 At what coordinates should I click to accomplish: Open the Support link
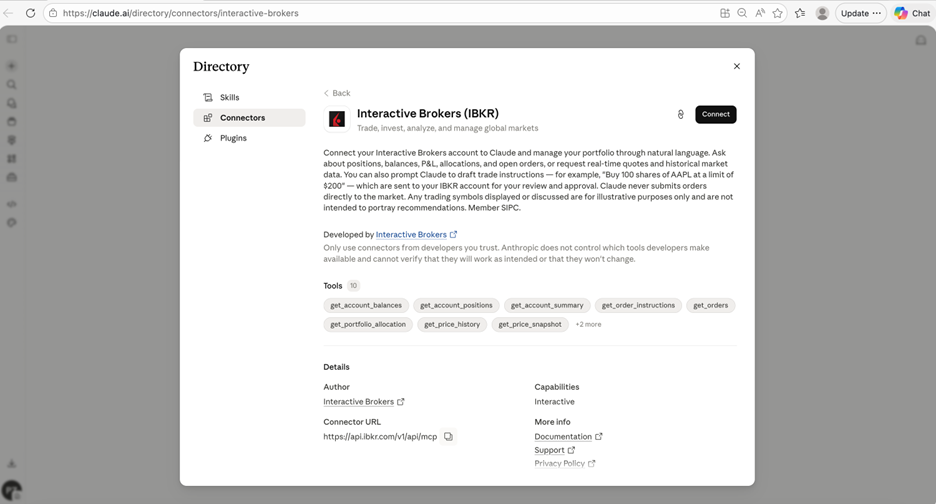coord(549,450)
